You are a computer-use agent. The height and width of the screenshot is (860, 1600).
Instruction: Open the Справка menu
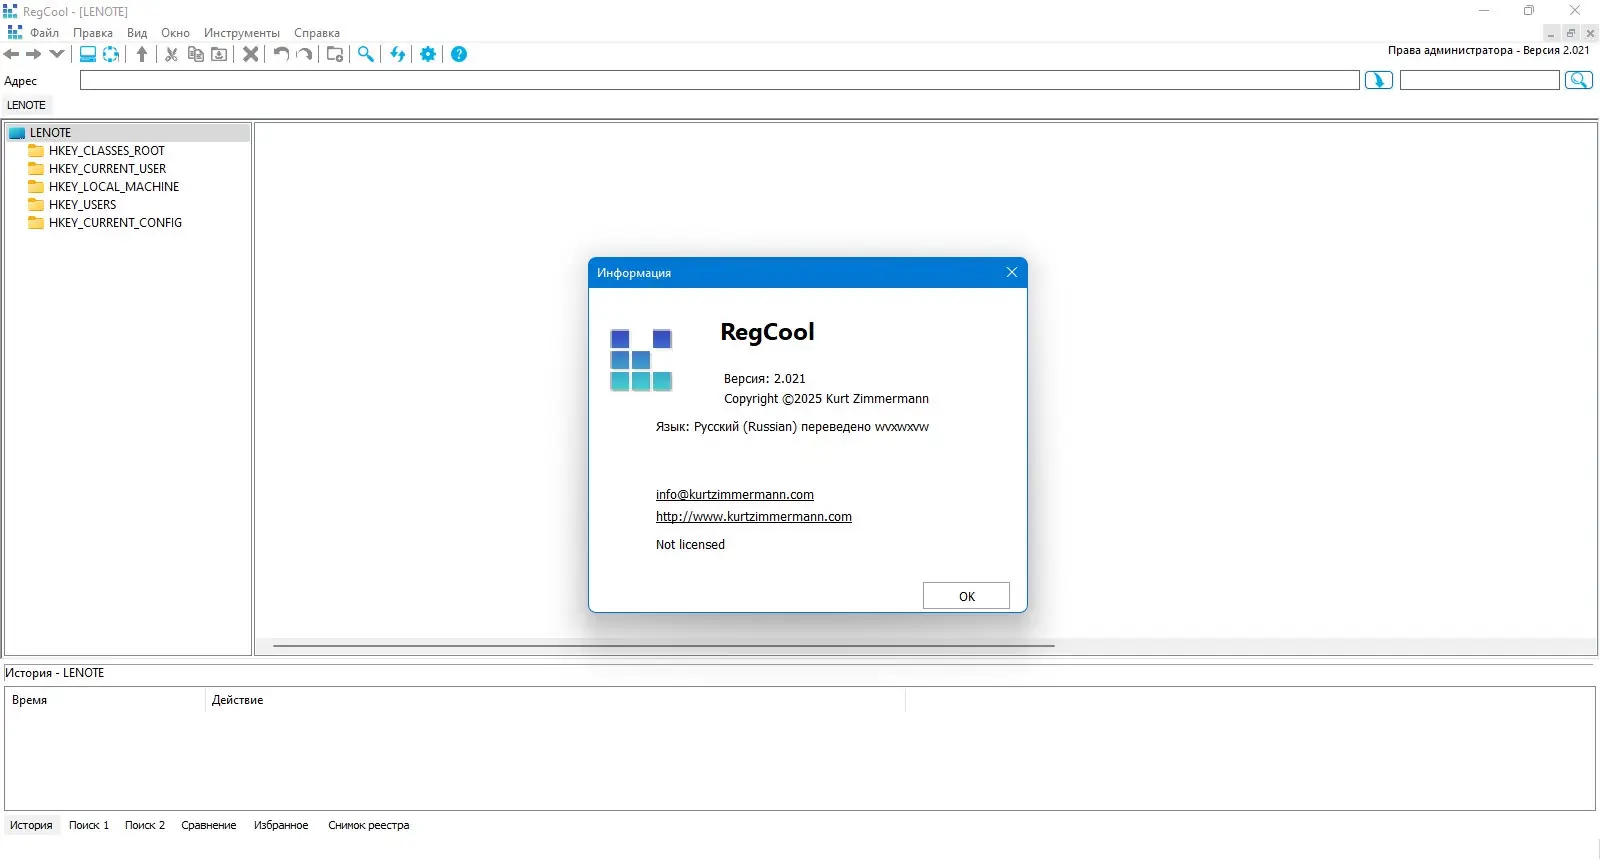[317, 33]
